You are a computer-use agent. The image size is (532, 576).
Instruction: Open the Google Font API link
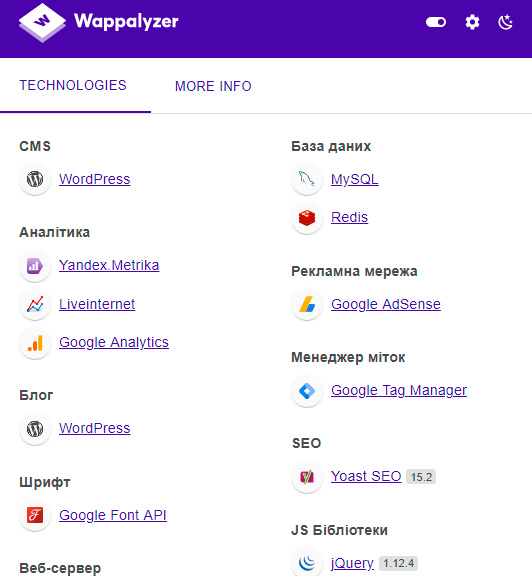pyautogui.click(x=113, y=515)
